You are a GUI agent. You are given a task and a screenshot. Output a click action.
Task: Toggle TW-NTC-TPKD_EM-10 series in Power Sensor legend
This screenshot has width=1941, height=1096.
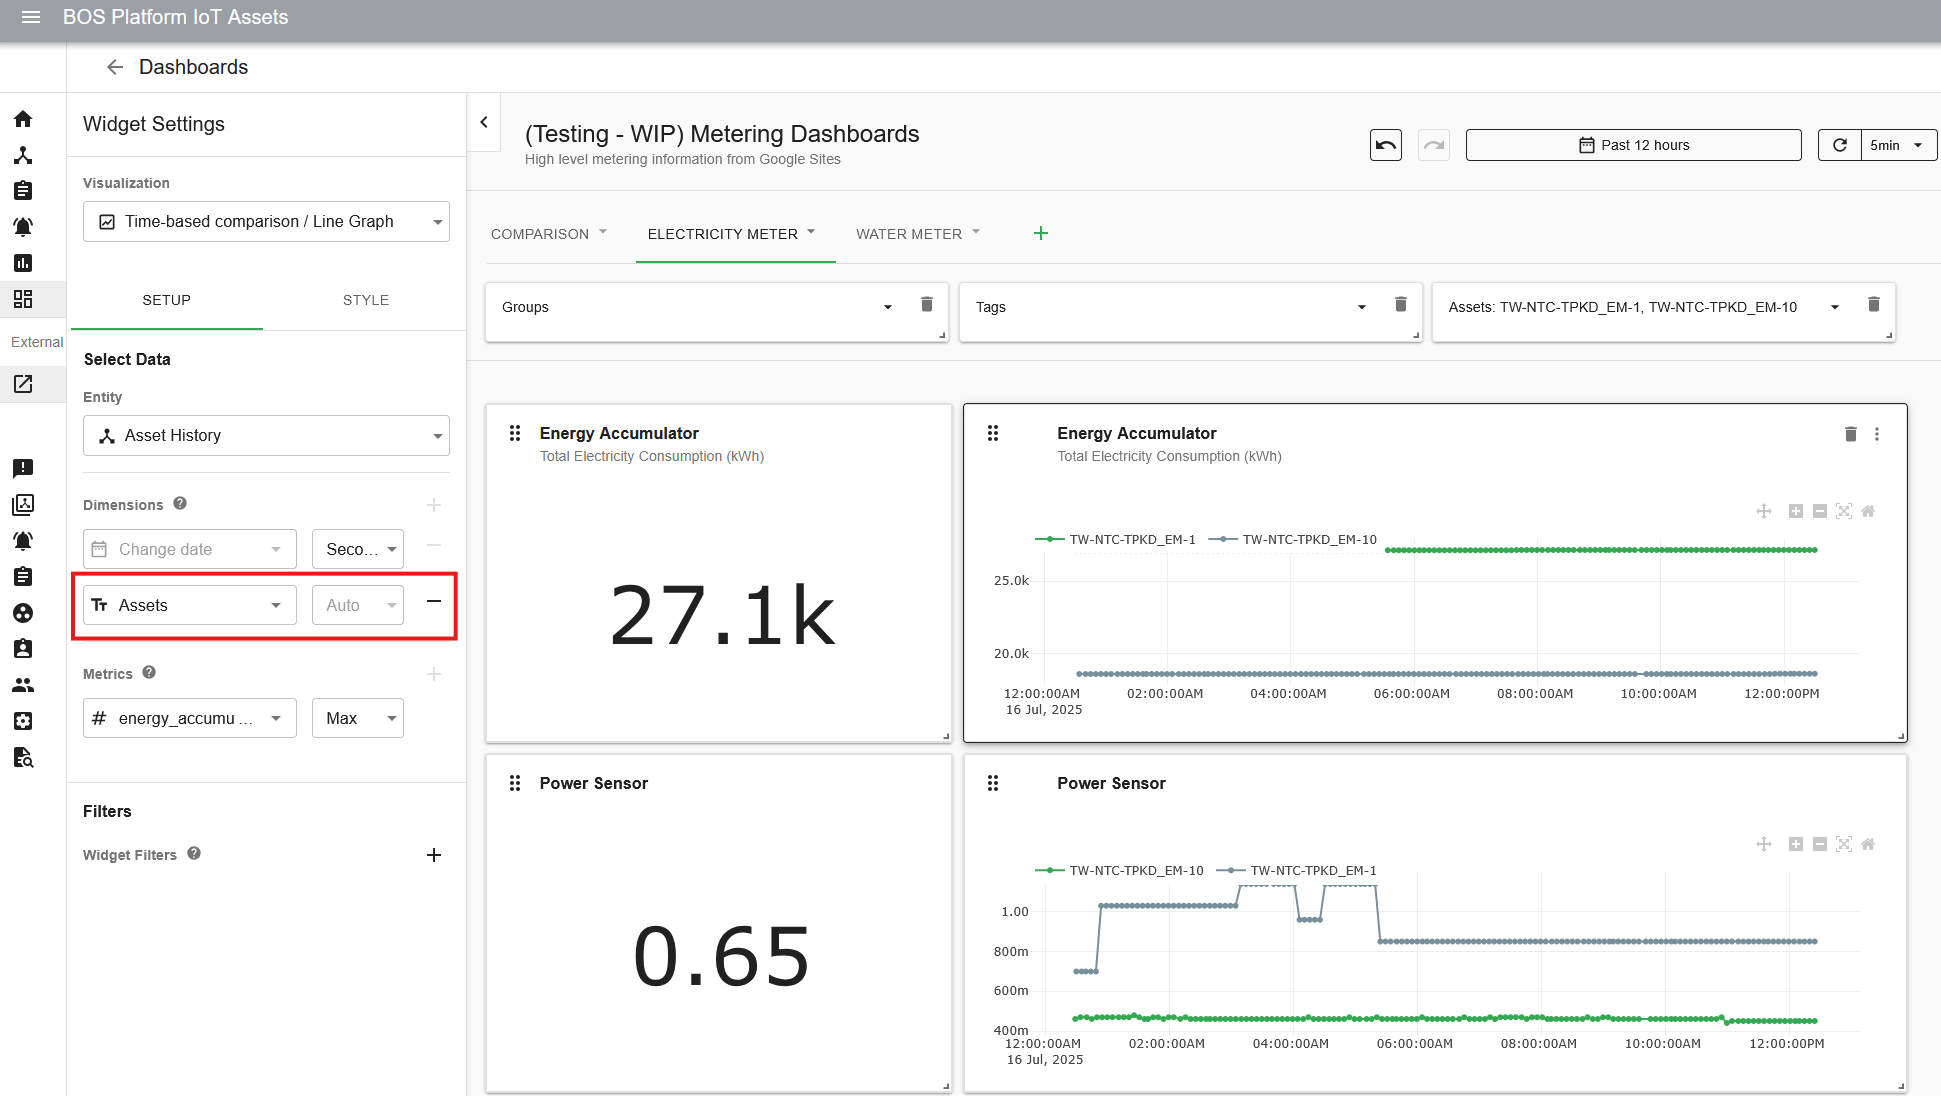pyautogui.click(x=1135, y=871)
